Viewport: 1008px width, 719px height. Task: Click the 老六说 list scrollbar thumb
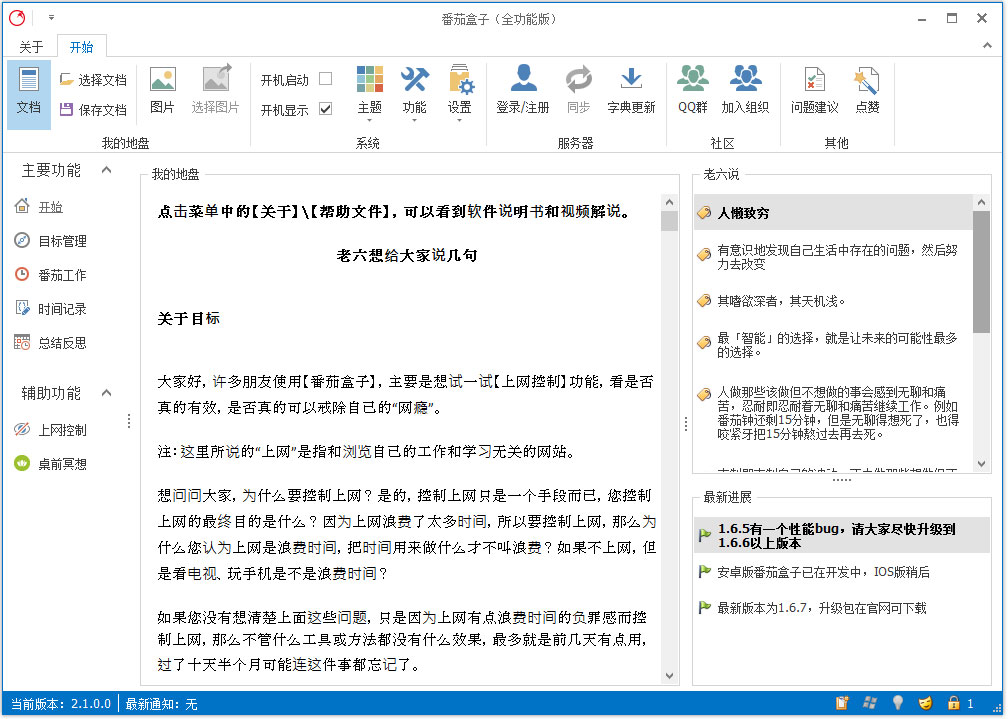point(981,271)
